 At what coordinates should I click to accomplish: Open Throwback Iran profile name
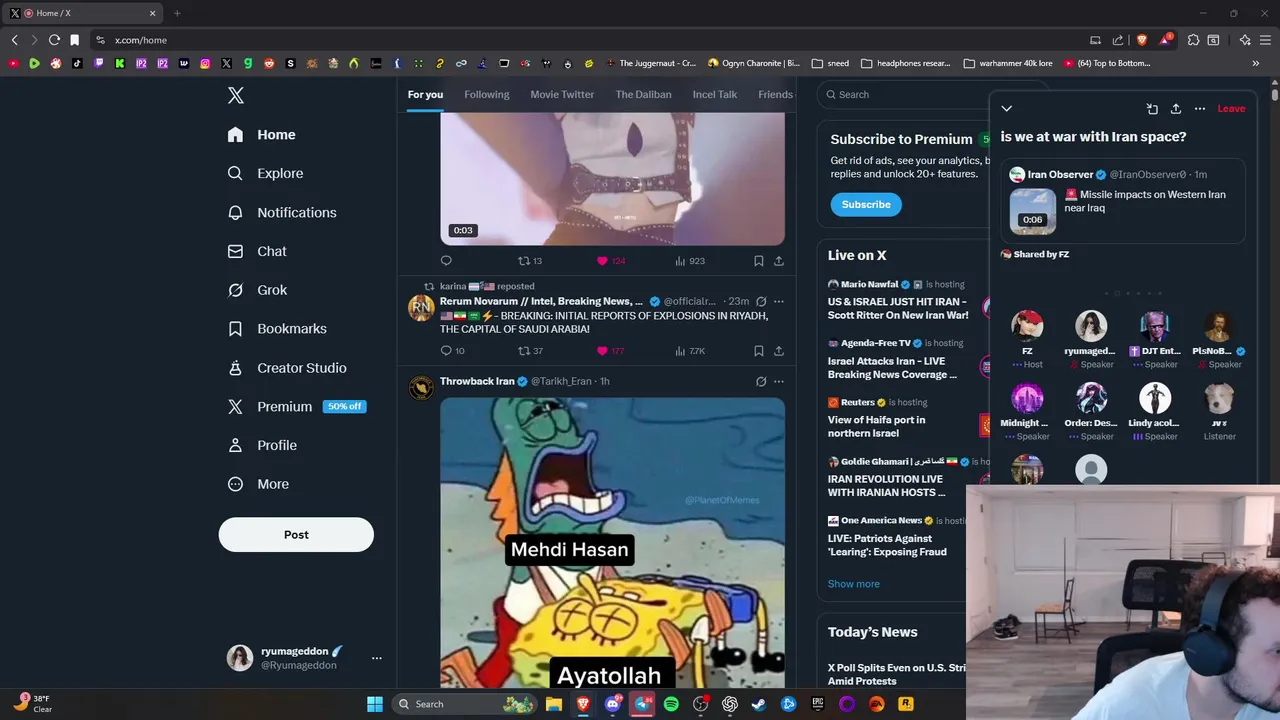[x=477, y=381]
